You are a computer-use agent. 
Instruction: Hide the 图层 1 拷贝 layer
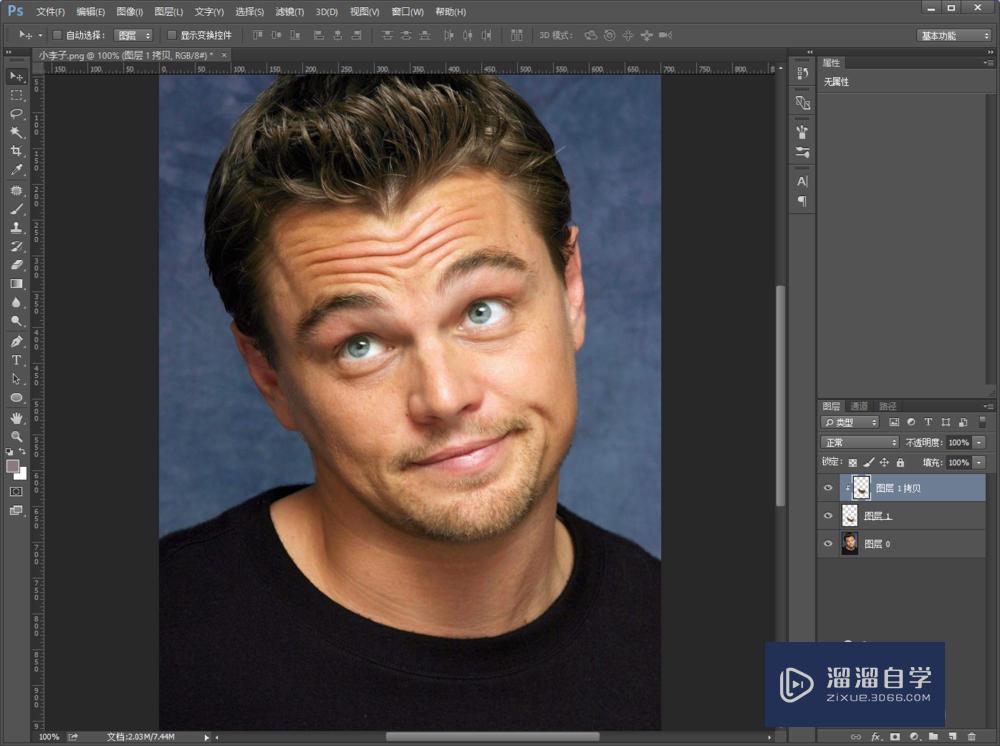pos(827,488)
